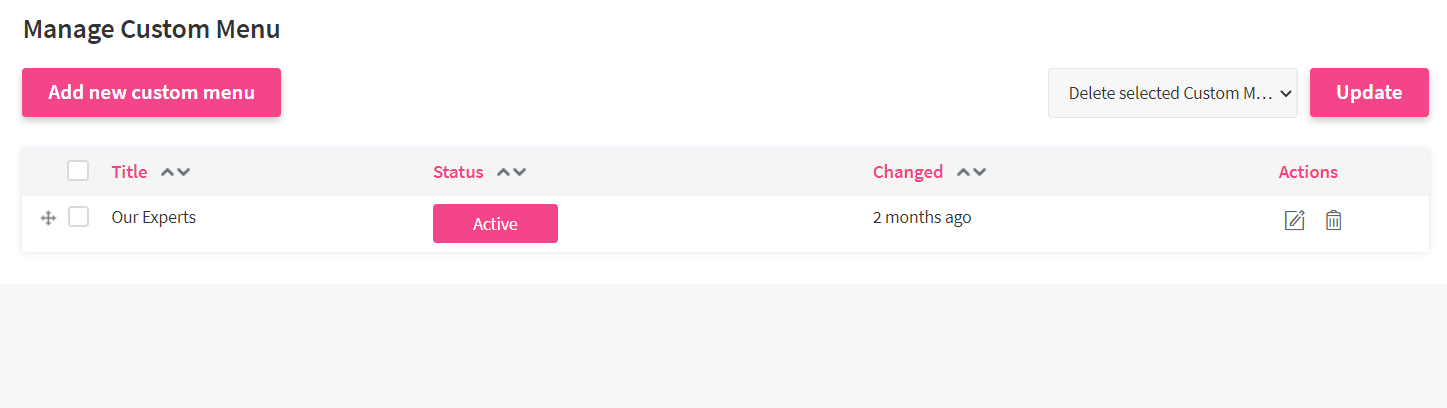Image resolution: width=1447 pixels, height=408 pixels.
Task: Click Add new custom menu button
Action: pyautogui.click(x=151, y=93)
